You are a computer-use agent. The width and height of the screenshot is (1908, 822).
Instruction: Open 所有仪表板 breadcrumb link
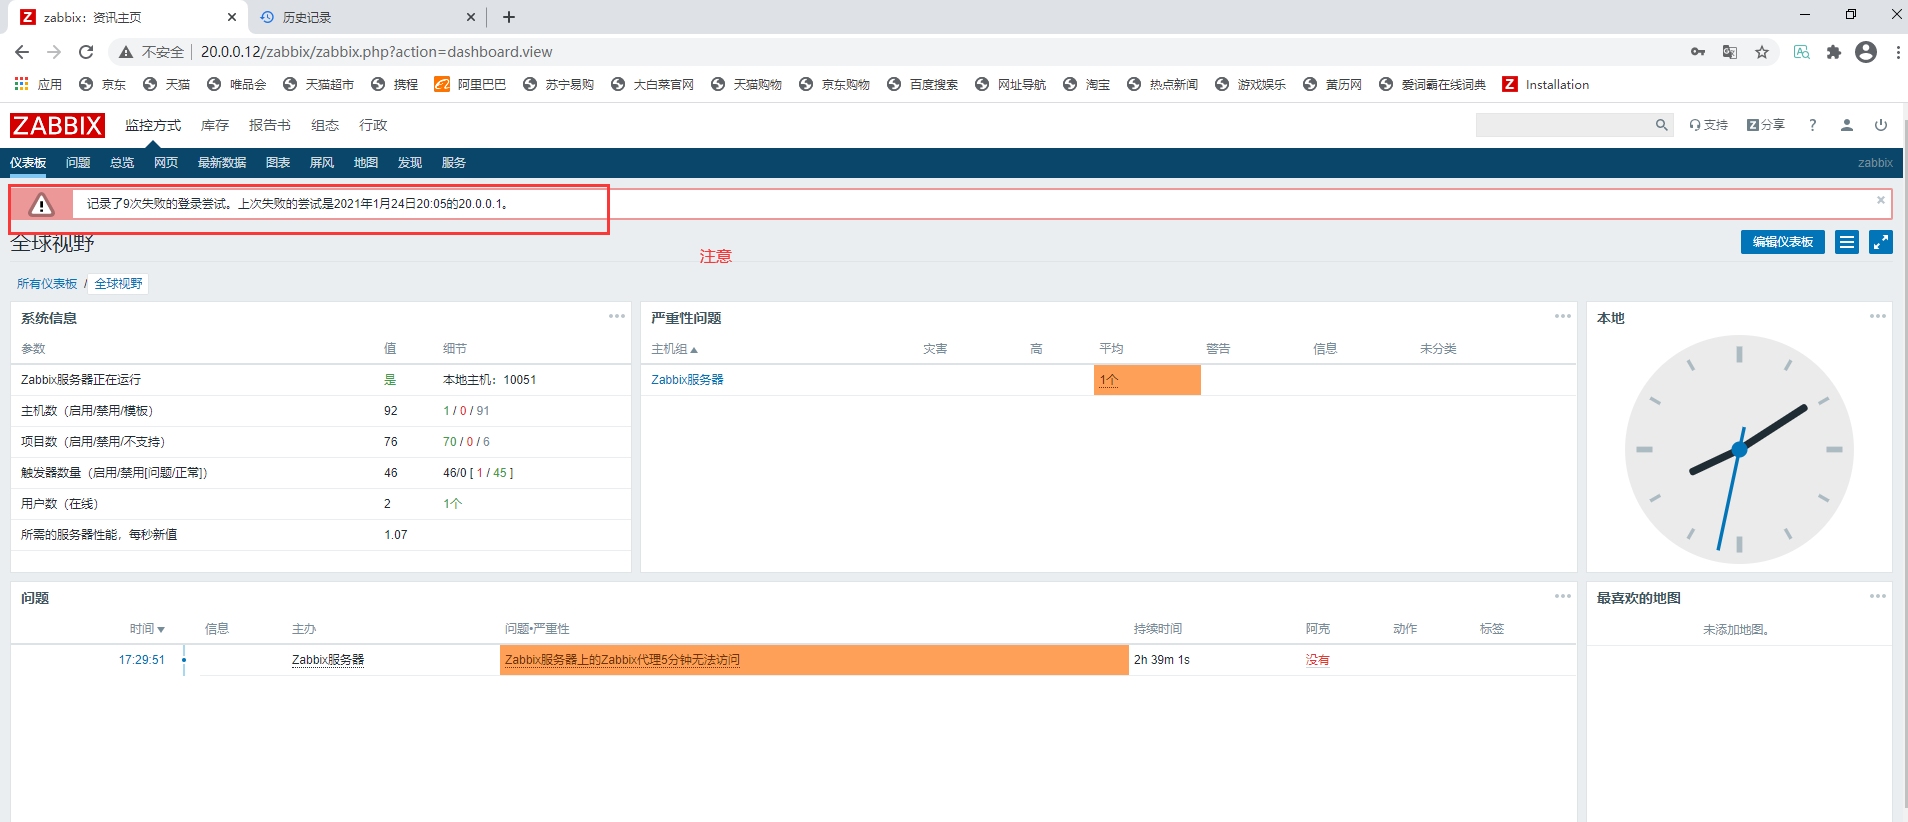[47, 284]
